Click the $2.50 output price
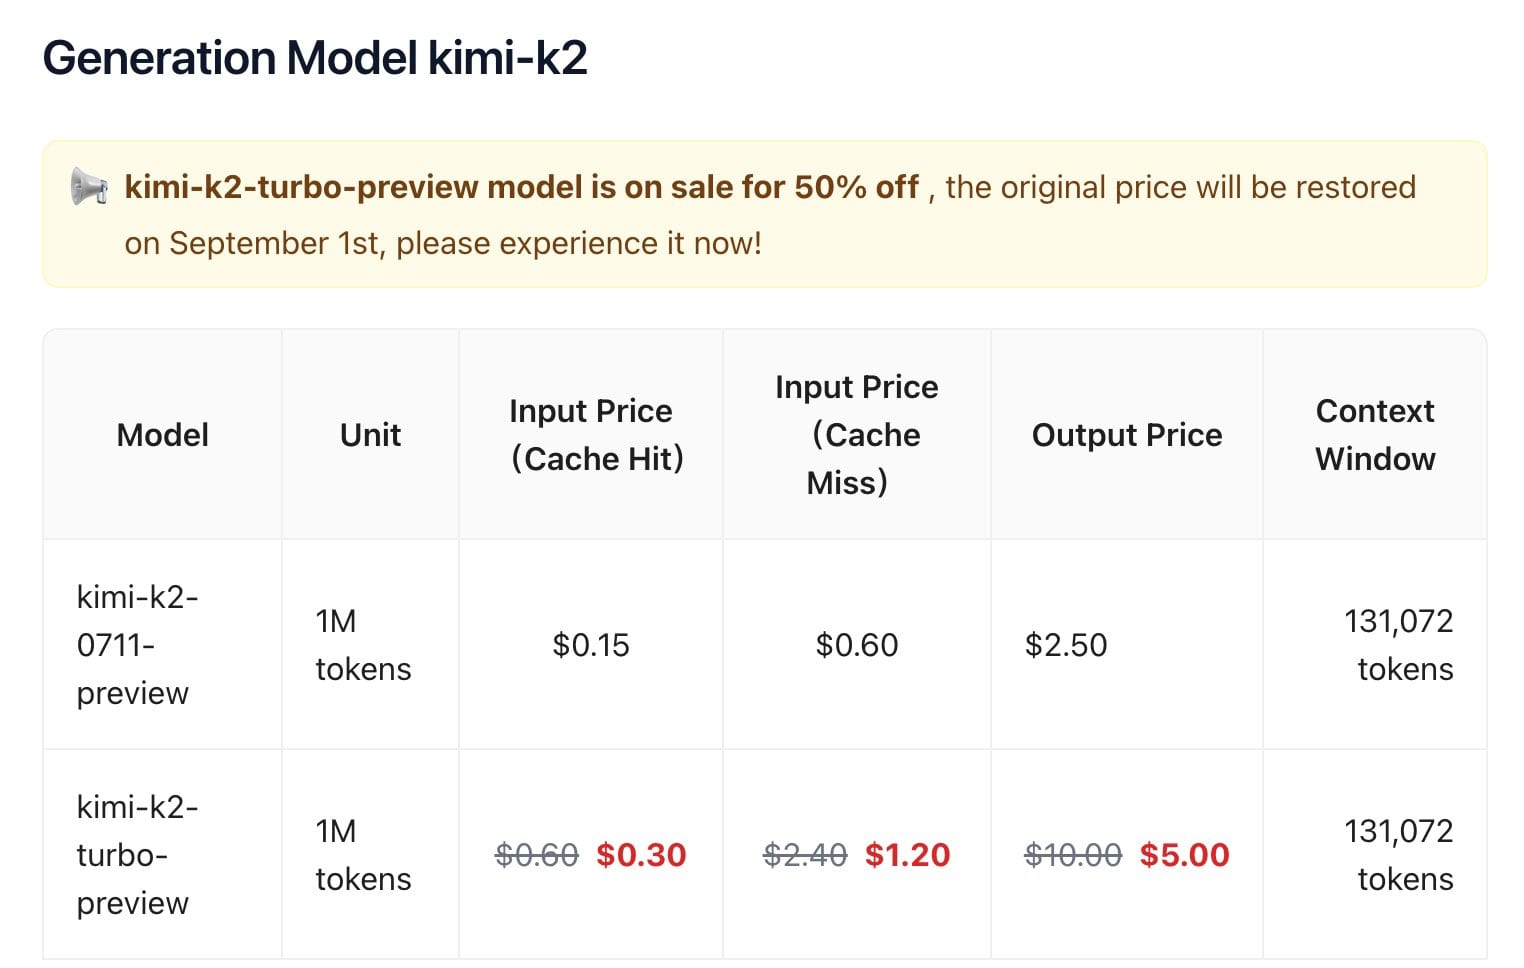This screenshot has height=968, width=1524. [1066, 645]
